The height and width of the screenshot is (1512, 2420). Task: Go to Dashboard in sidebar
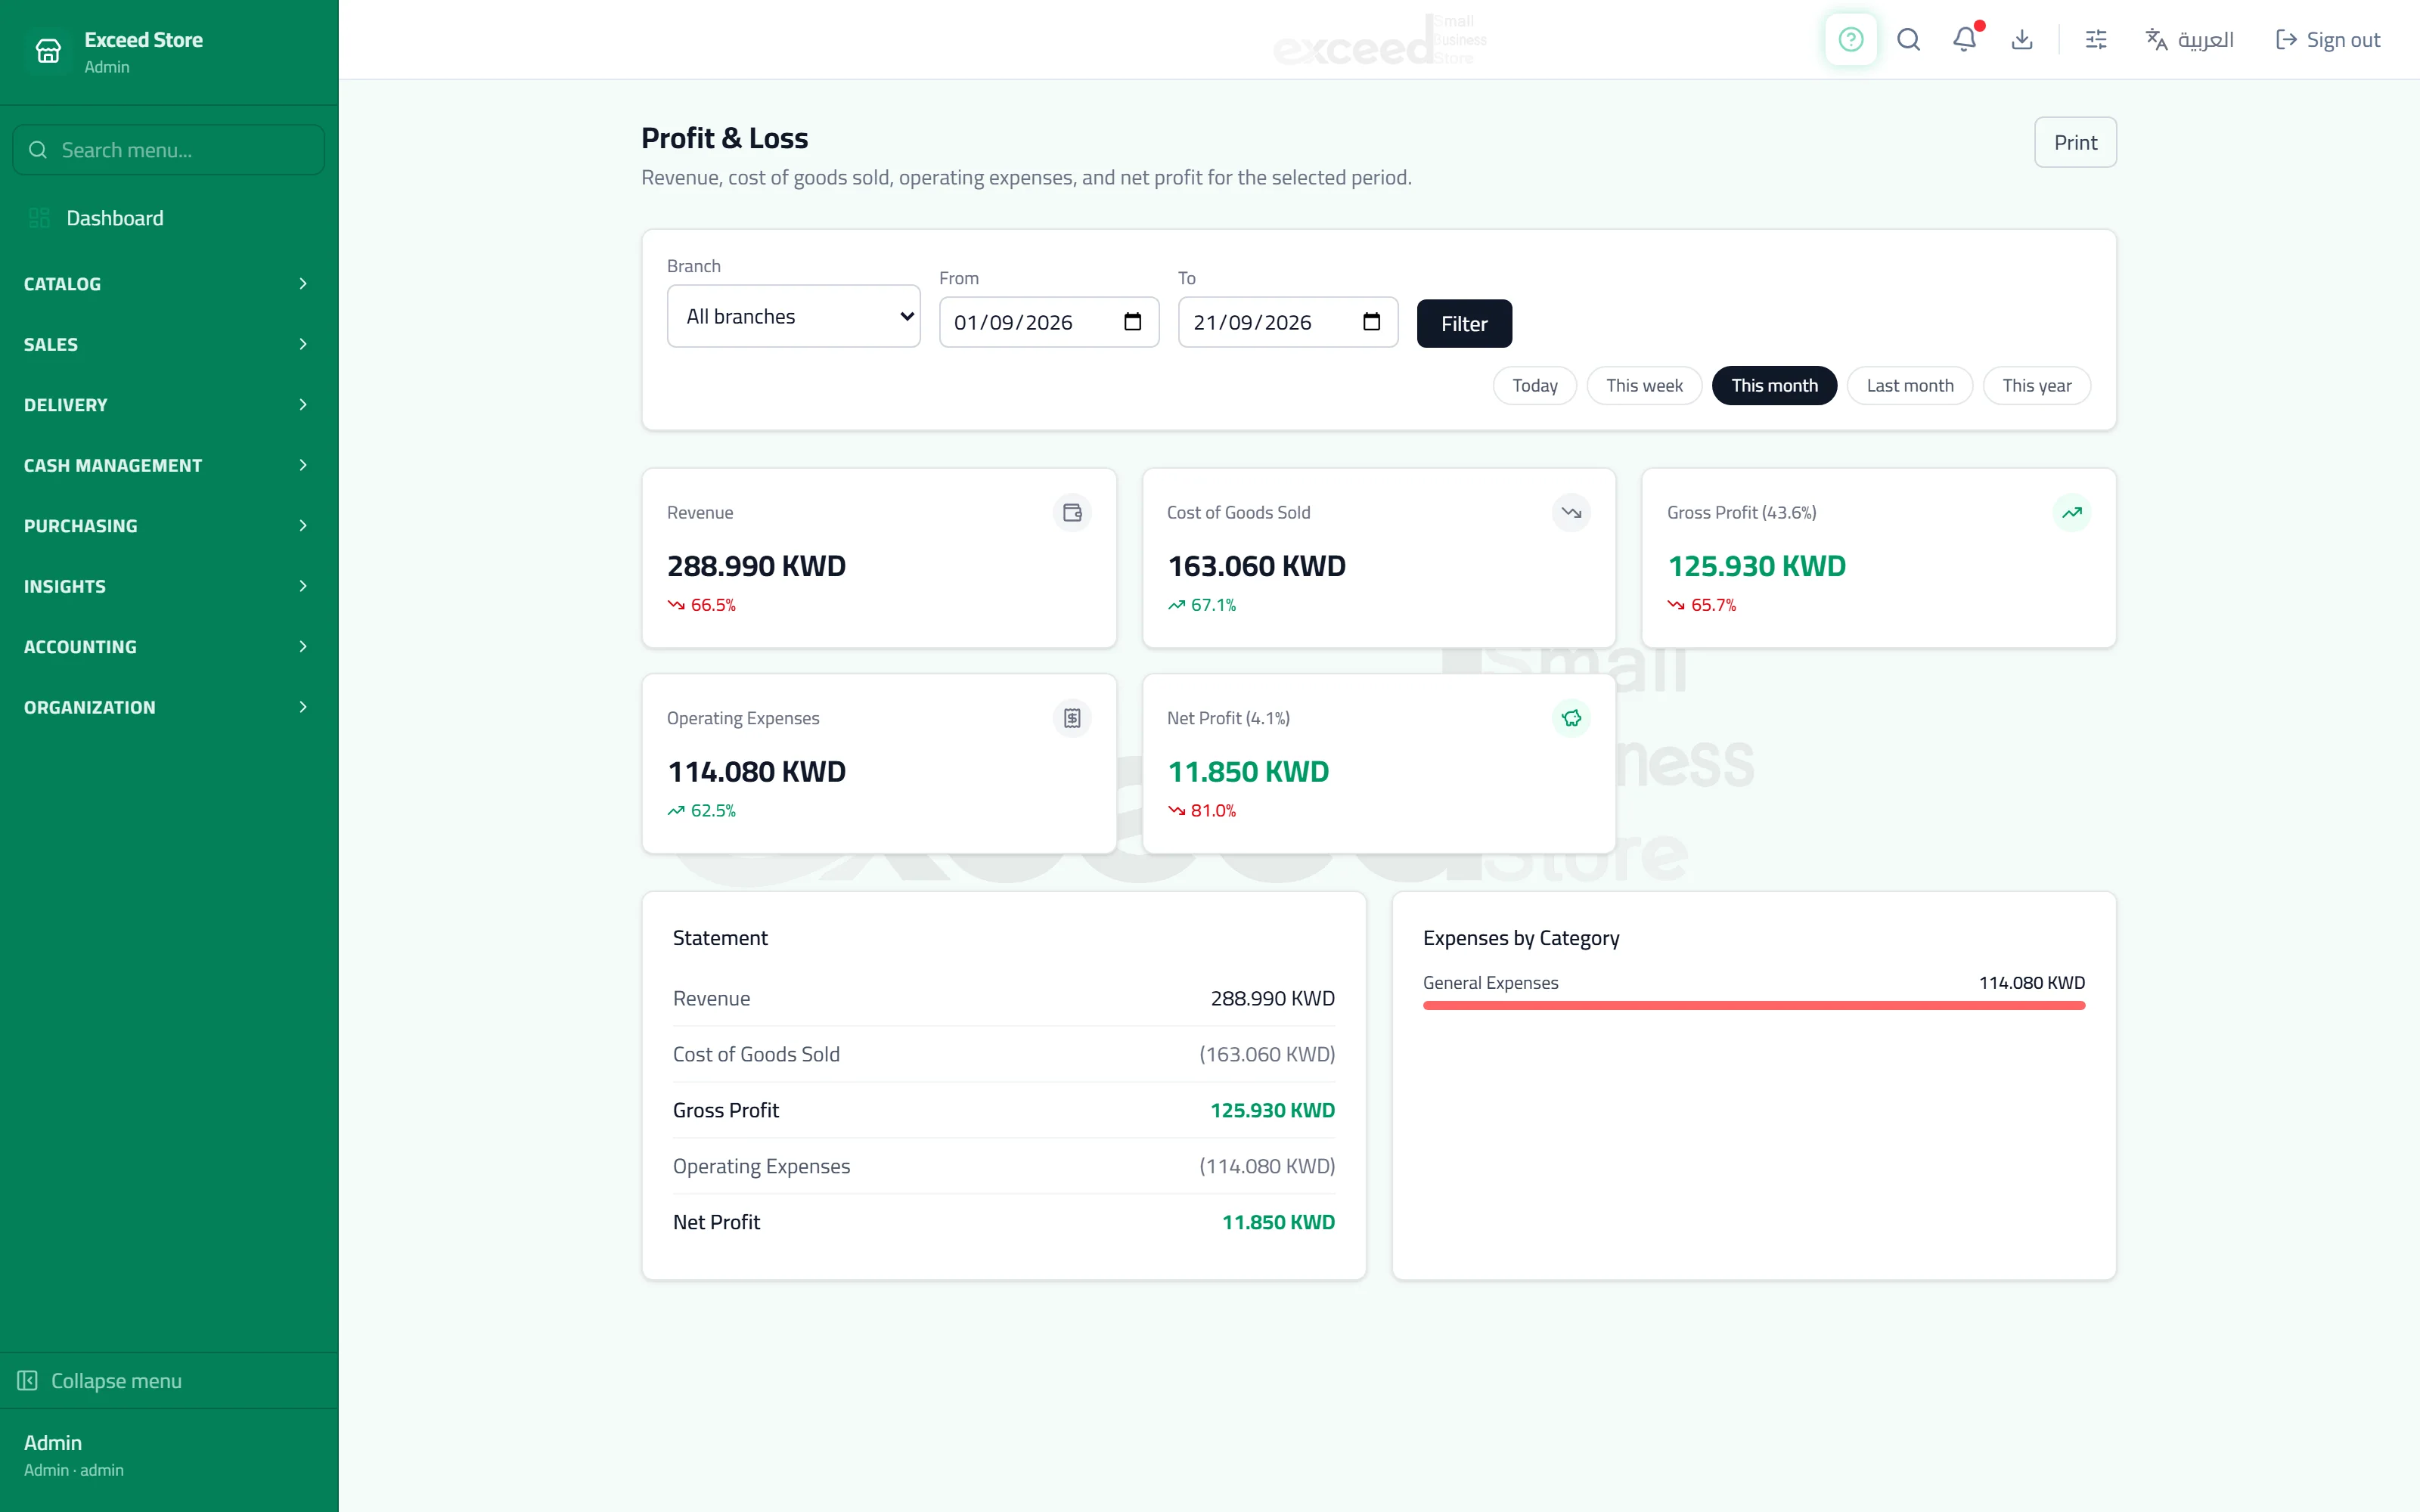click(168, 218)
